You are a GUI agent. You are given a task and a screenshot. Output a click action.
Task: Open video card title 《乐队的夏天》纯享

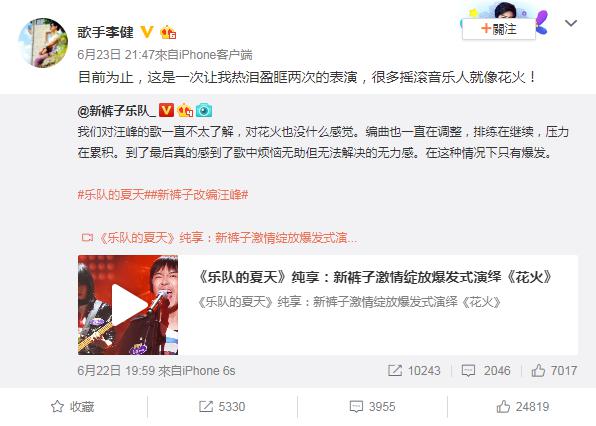coord(375,277)
